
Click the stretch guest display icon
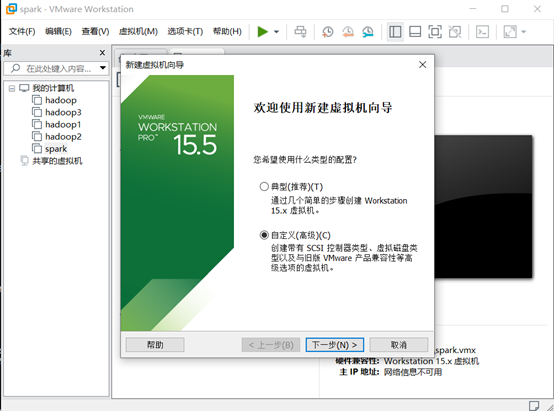(x=510, y=32)
